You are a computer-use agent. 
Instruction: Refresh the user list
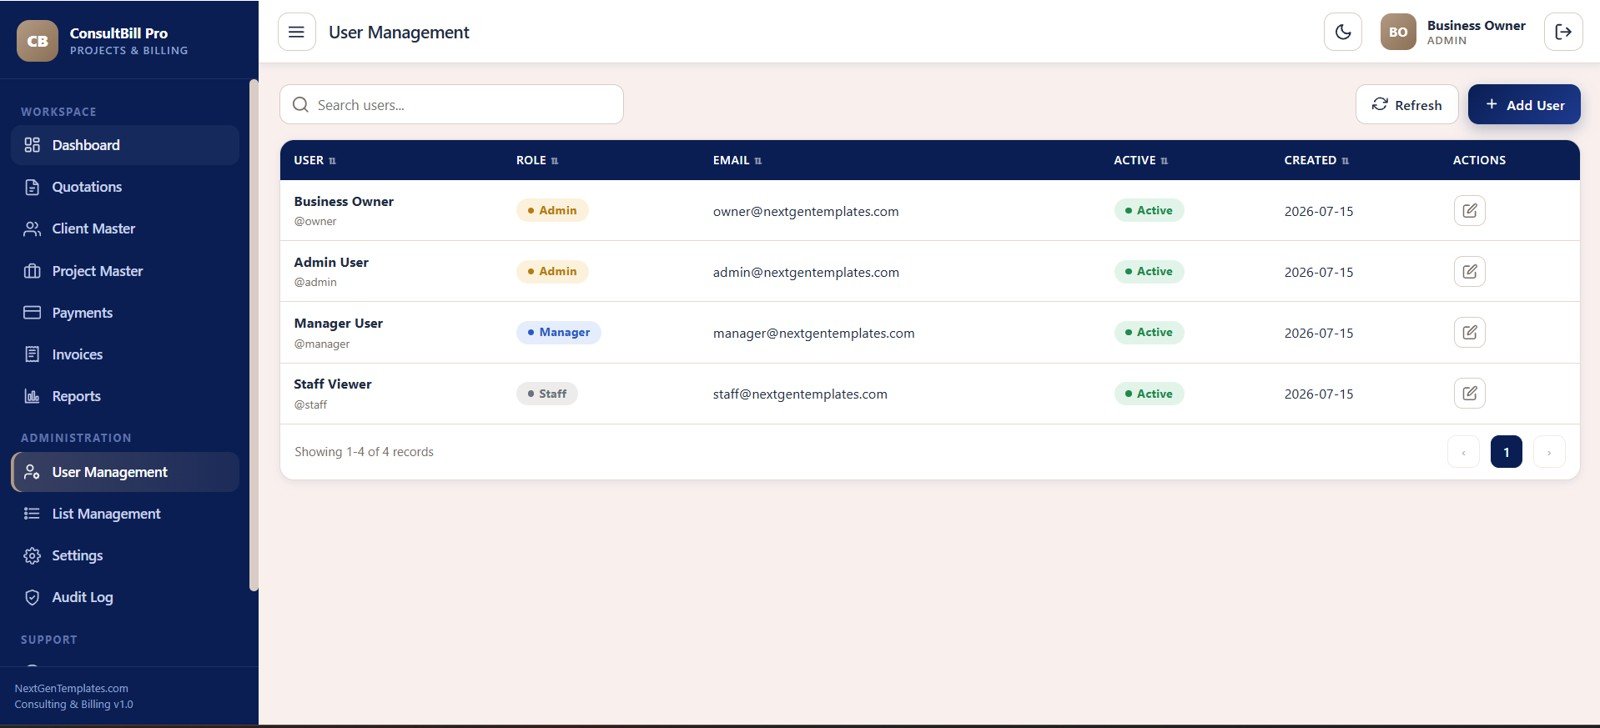pos(1407,105)
